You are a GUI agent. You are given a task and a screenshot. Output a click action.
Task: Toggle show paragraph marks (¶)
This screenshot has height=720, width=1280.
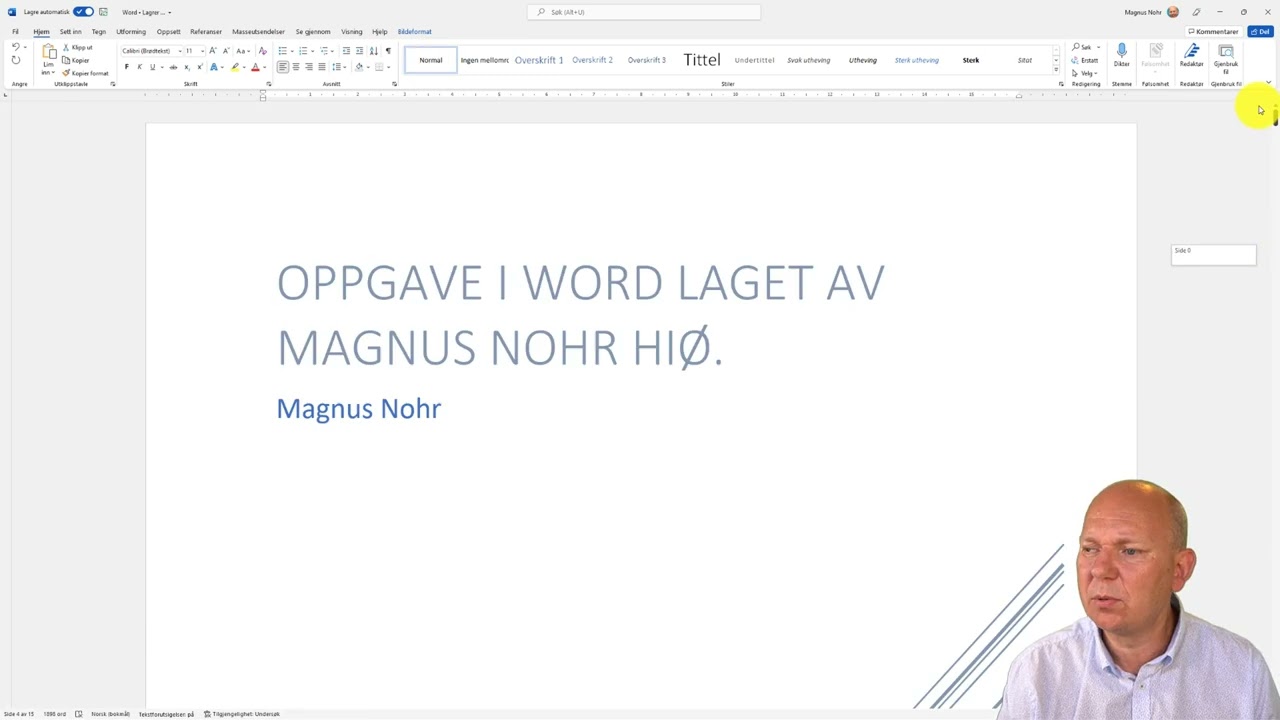388,51
